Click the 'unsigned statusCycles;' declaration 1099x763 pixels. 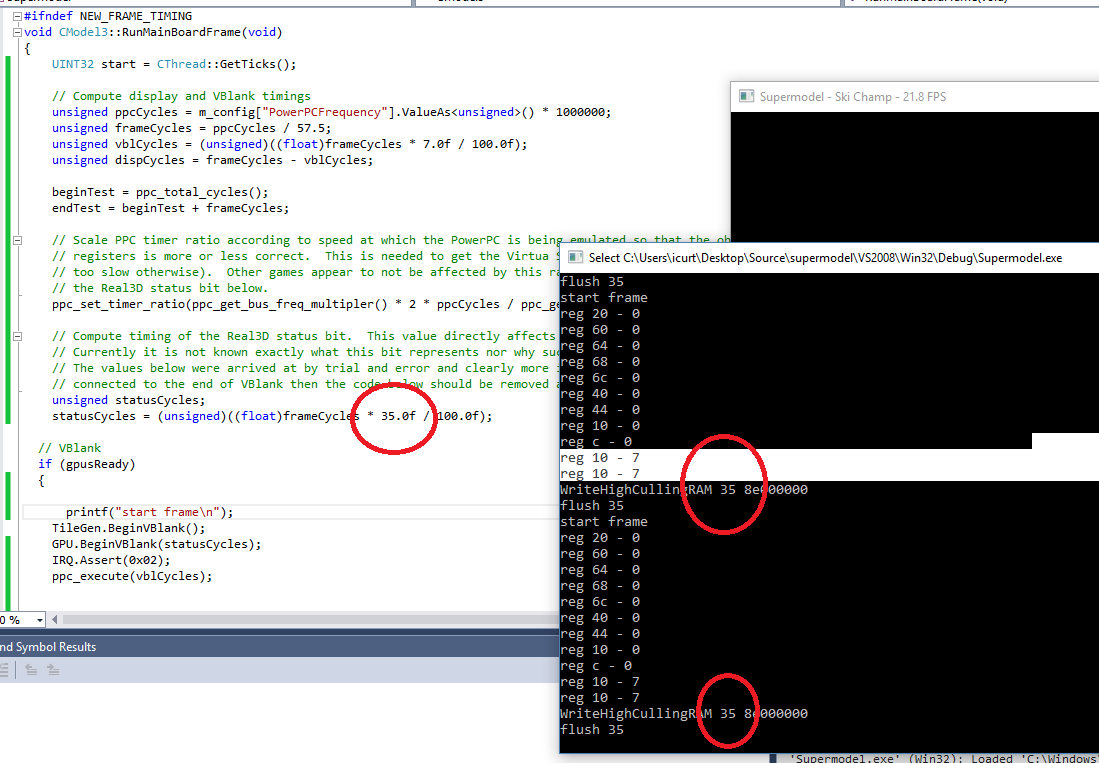(x=128, y=400)
